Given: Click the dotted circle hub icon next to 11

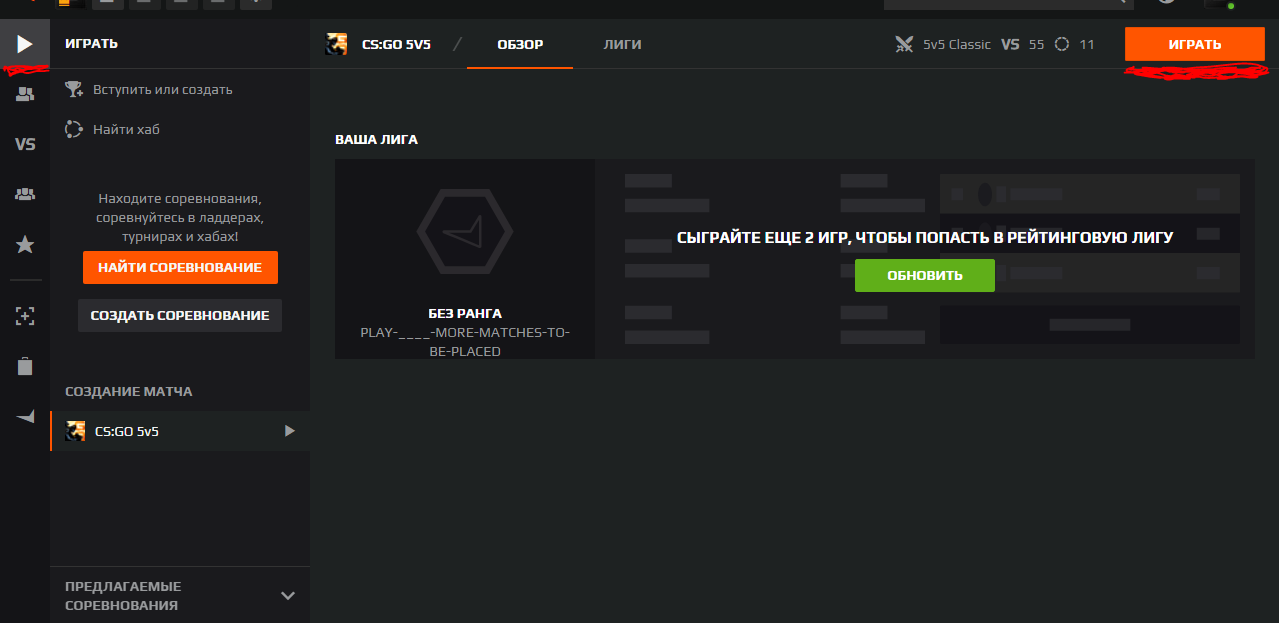Looking at the screenshot, I should pos(1062,44).
